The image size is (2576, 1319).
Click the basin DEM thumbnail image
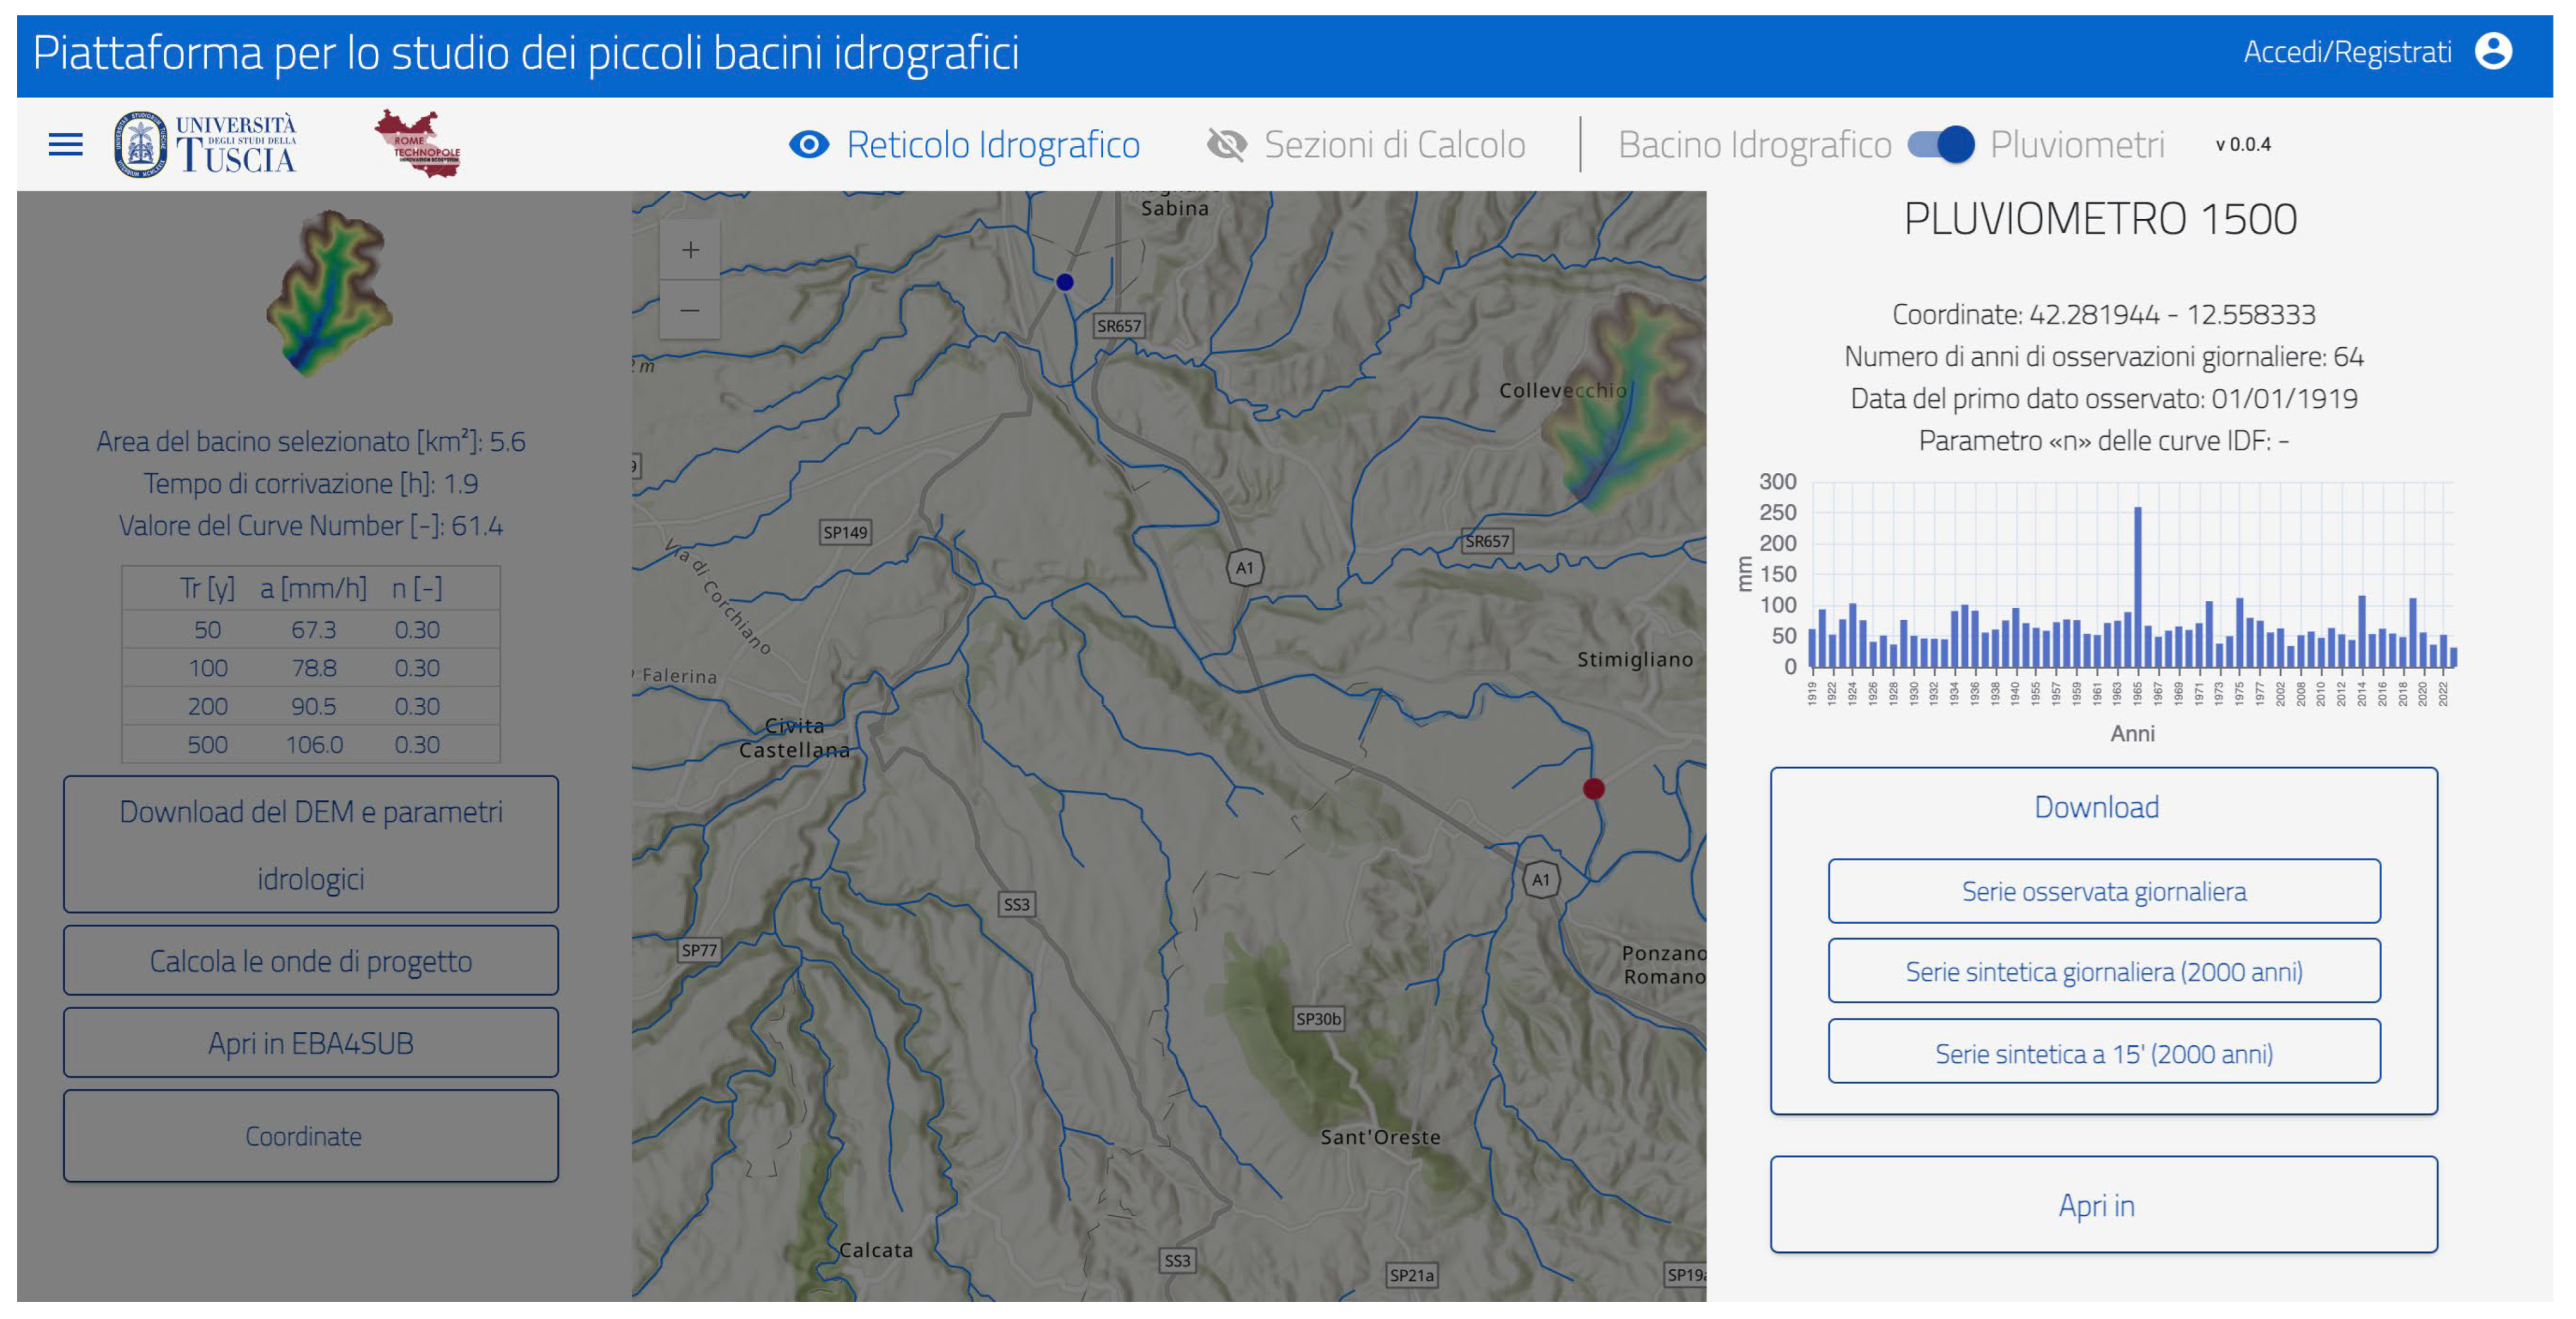[329, 292]
